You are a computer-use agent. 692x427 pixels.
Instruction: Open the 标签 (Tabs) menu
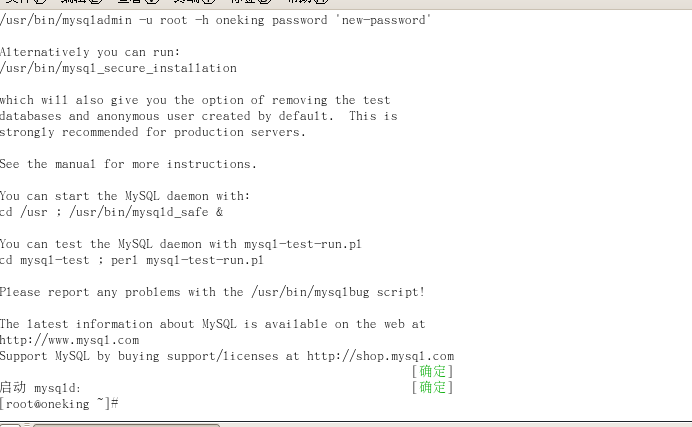coord(251,1)
